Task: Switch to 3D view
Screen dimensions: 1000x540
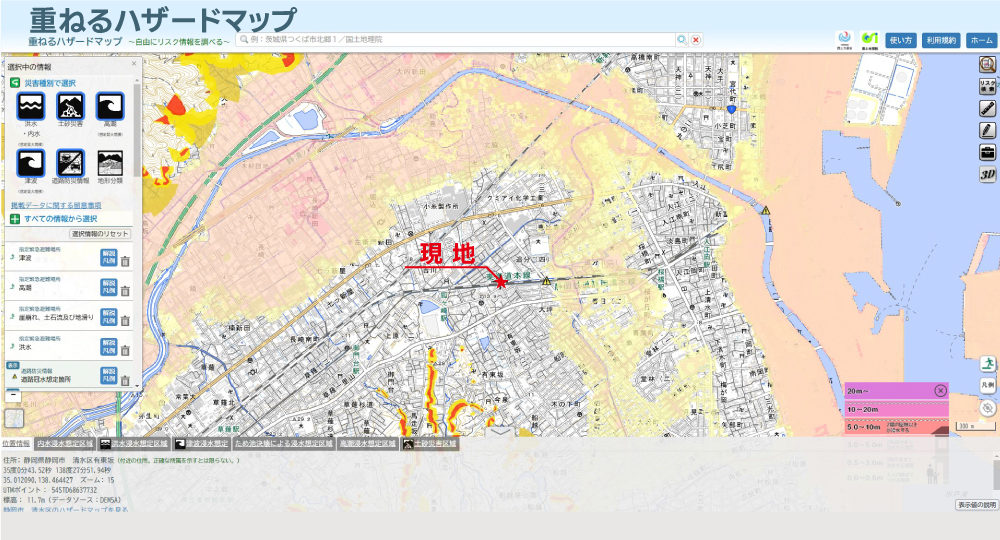Action: pos(987,175)
